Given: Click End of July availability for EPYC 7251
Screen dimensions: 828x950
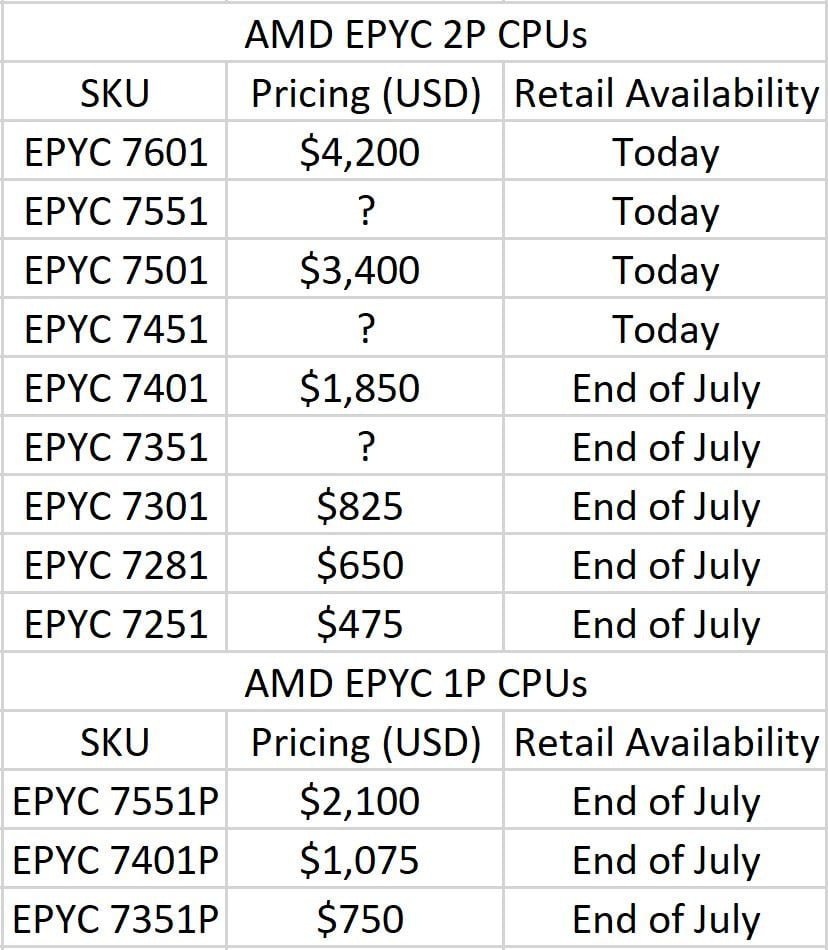Looking at the screenshot, I should [x=665, y=624].
